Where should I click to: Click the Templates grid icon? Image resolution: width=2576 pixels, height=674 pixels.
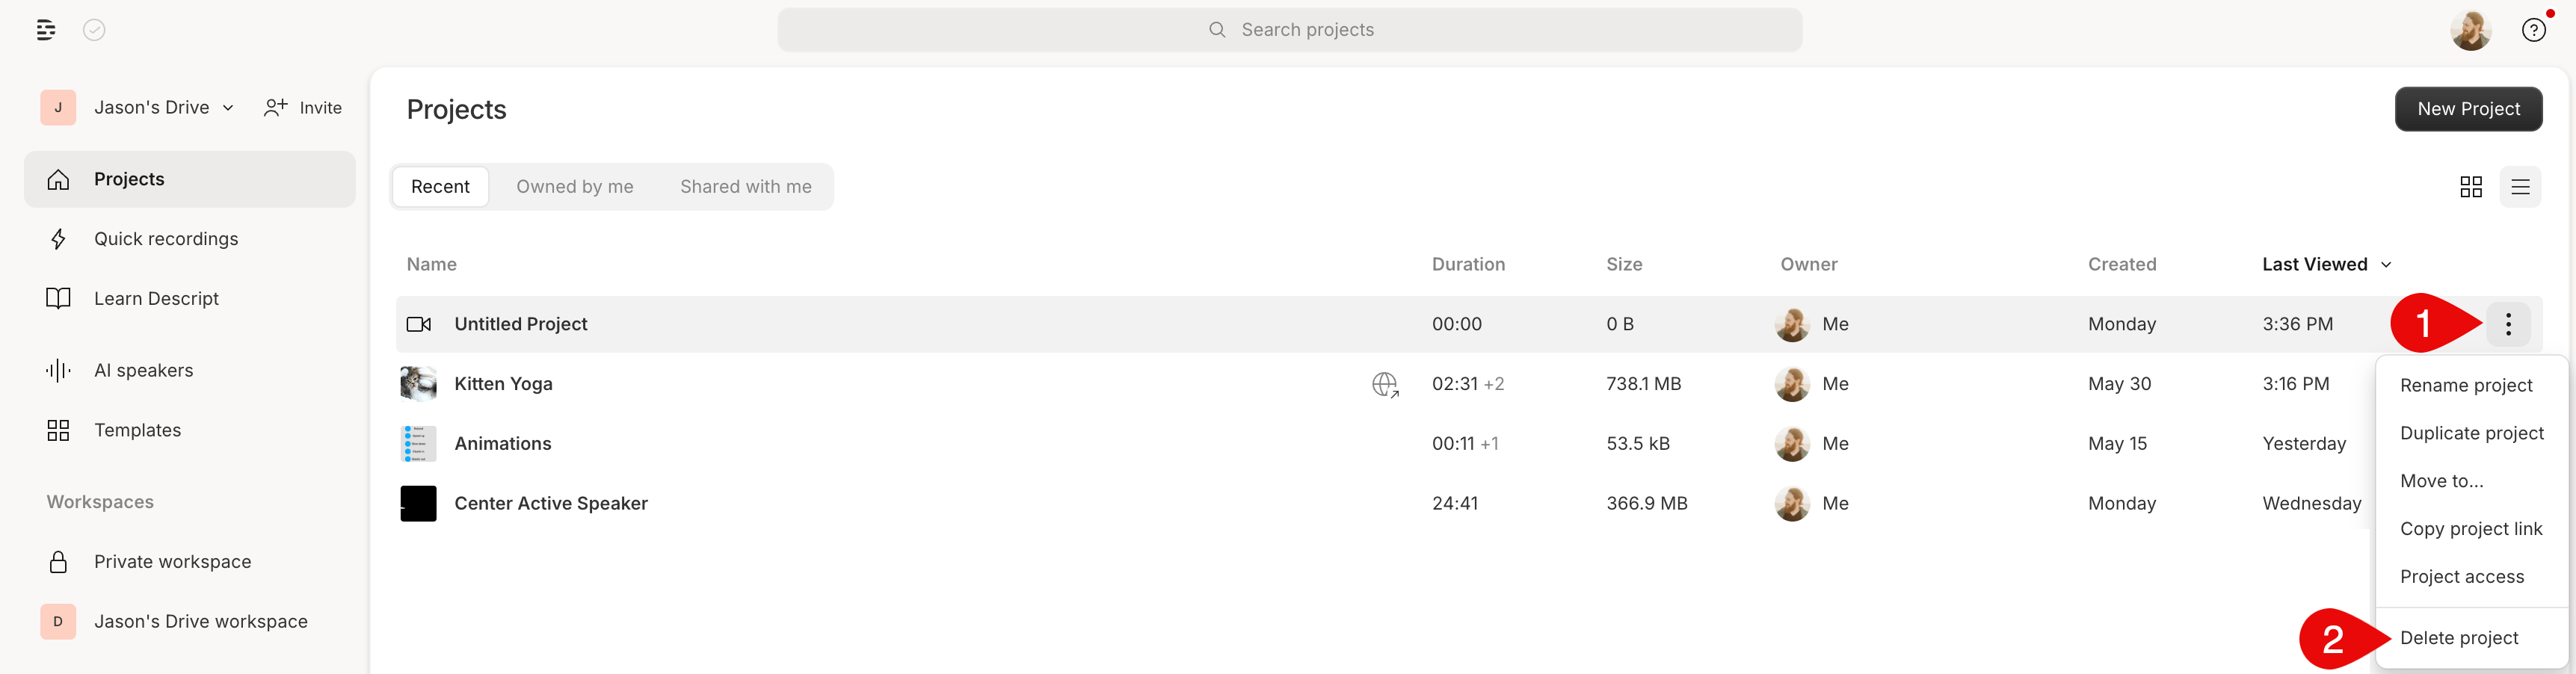tap(58, 430)
